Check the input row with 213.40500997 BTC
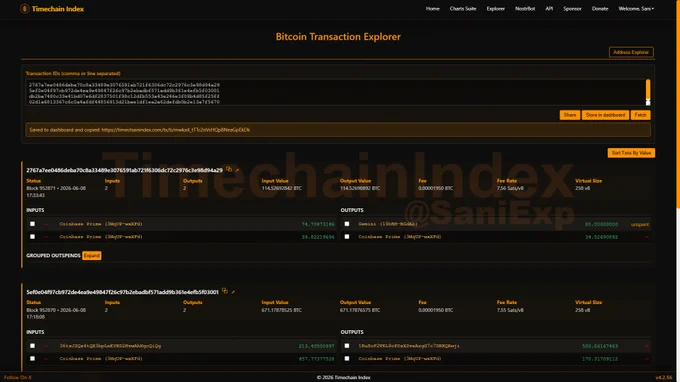The height and width of the screenshot is (382, 680). tap(33, 346)
